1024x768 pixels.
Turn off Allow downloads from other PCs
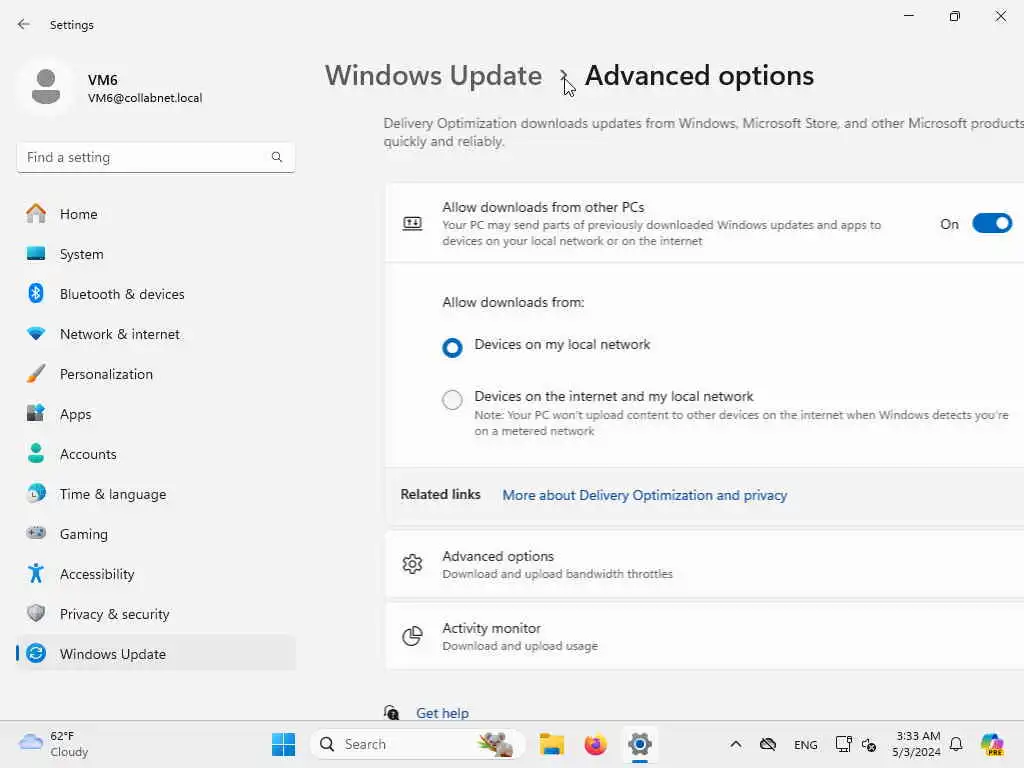[992, 223]
